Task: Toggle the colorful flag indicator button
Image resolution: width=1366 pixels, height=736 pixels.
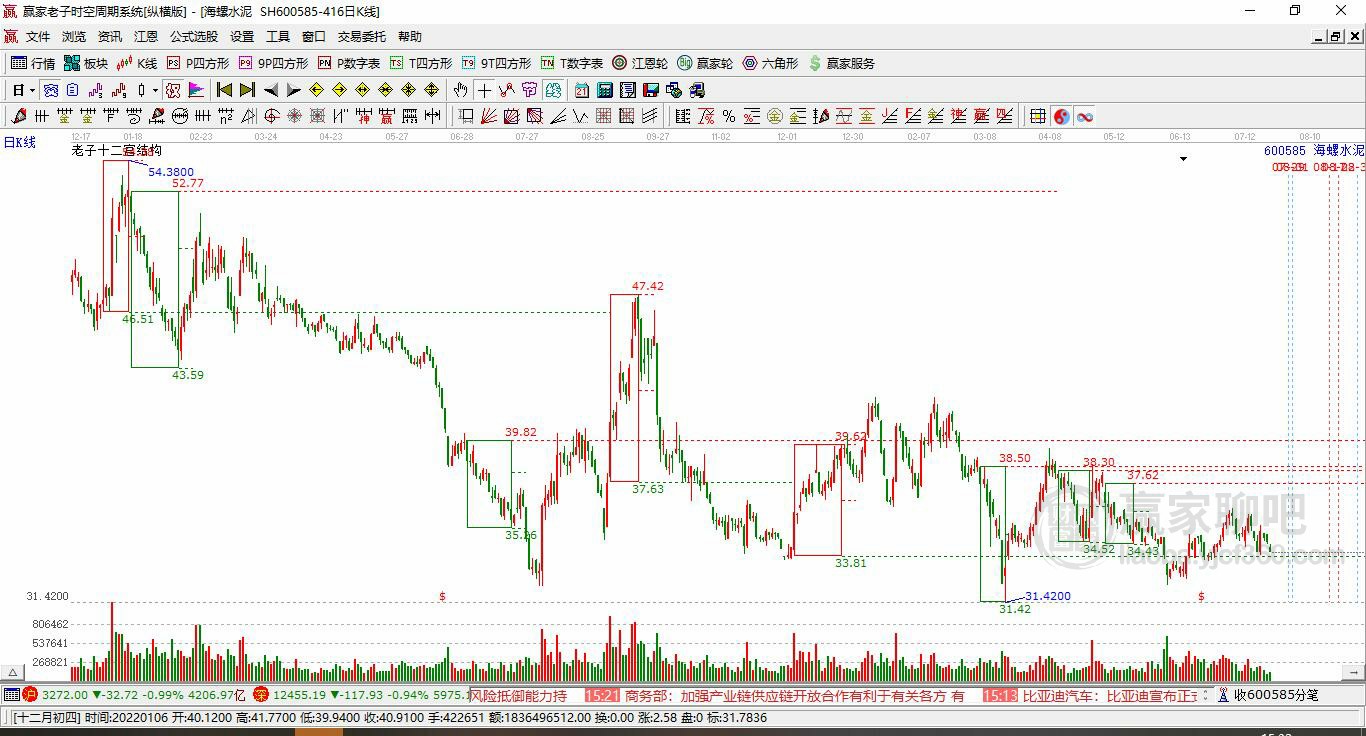Action: [x=196, y=90]
